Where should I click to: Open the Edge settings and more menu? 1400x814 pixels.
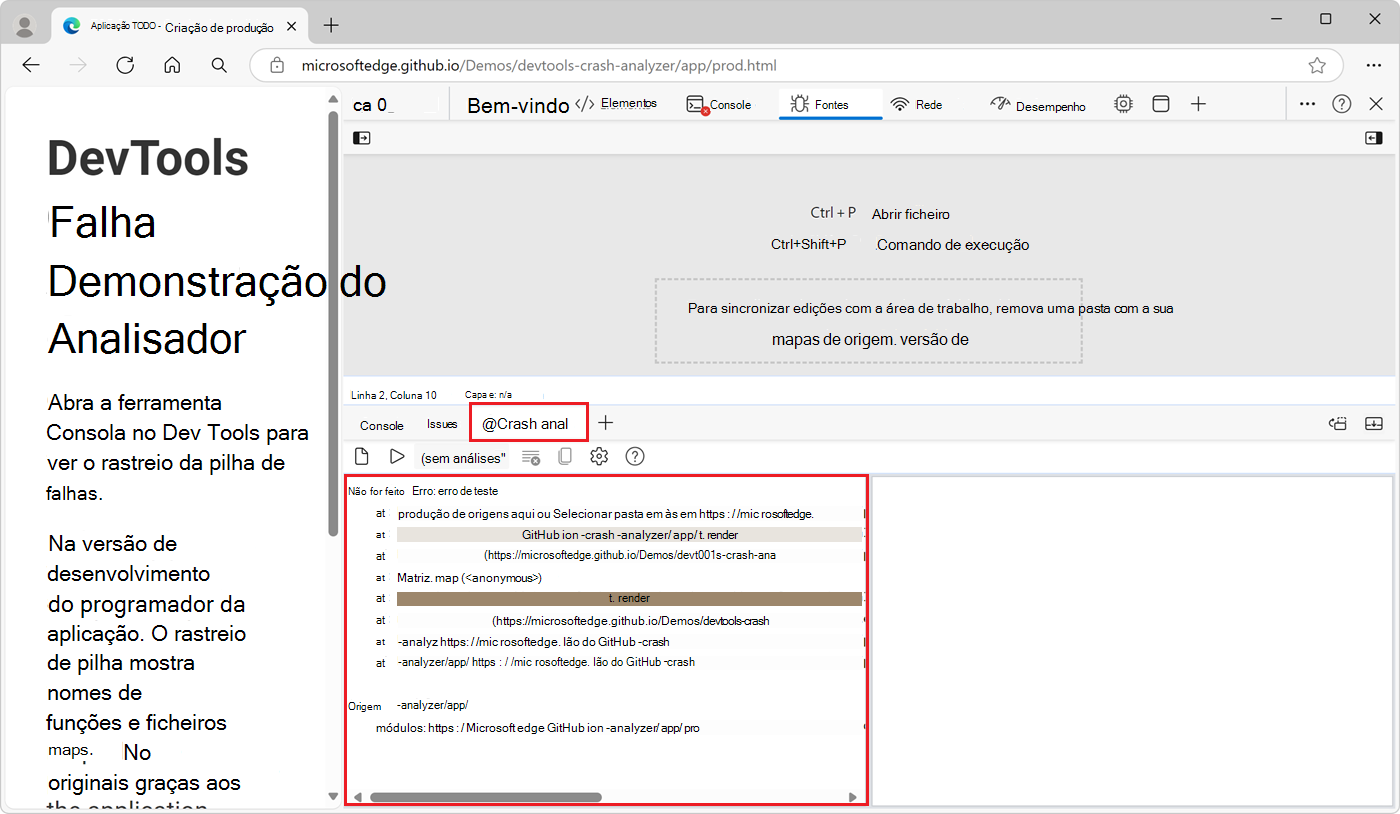tap(1375, 65)
